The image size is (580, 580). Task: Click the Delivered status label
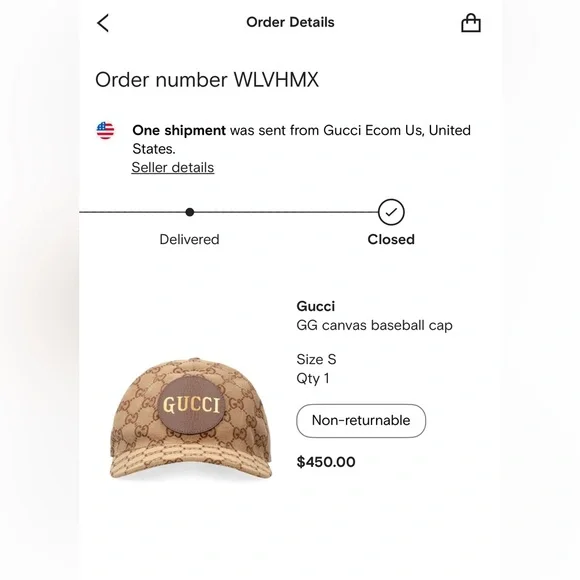point(189,239)
